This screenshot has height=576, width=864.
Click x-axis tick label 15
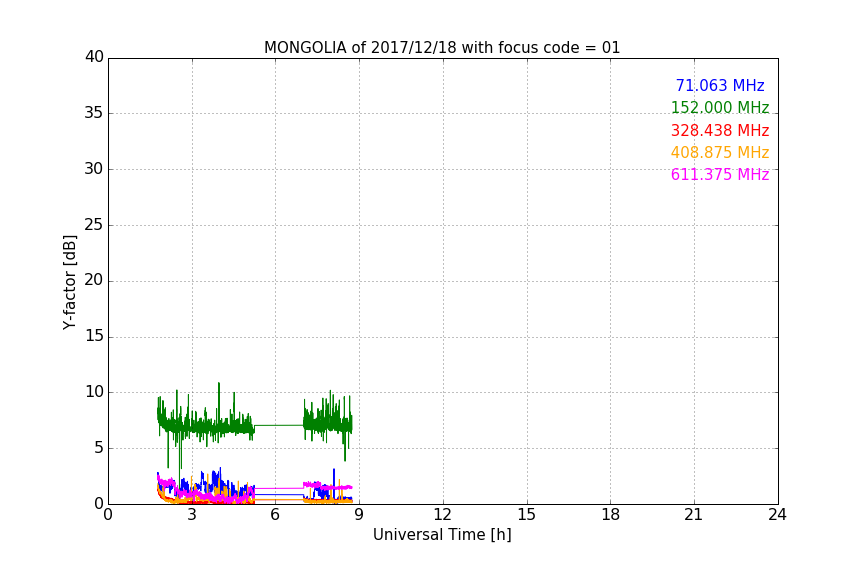(x=527, y=515)
